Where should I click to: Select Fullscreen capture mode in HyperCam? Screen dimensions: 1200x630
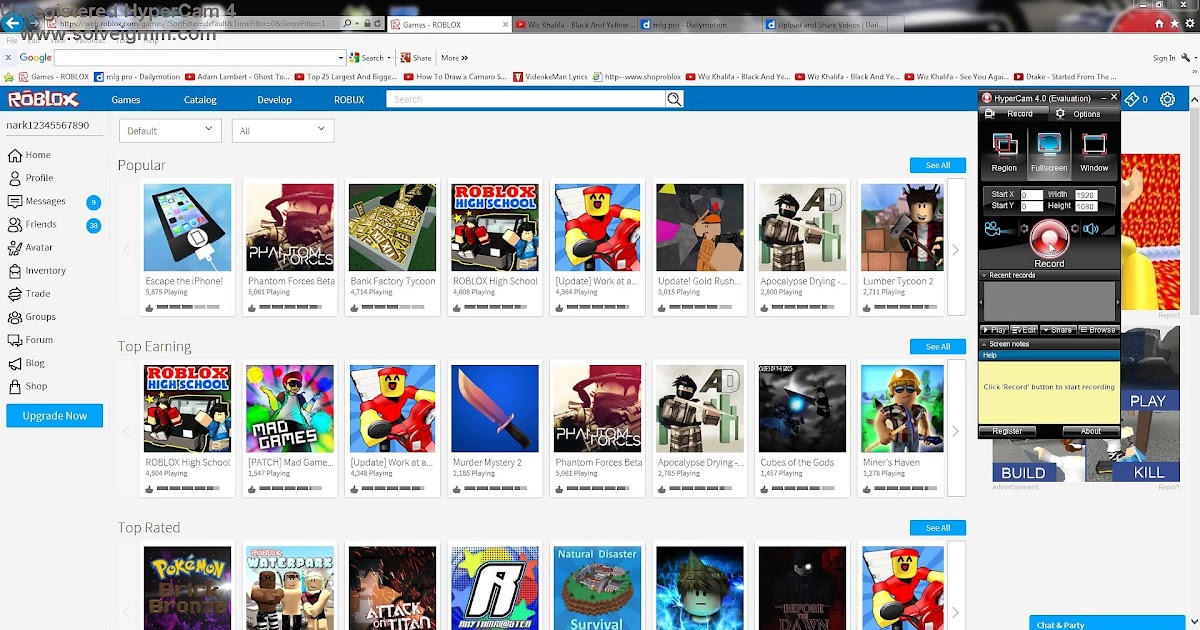point(1049,153)
